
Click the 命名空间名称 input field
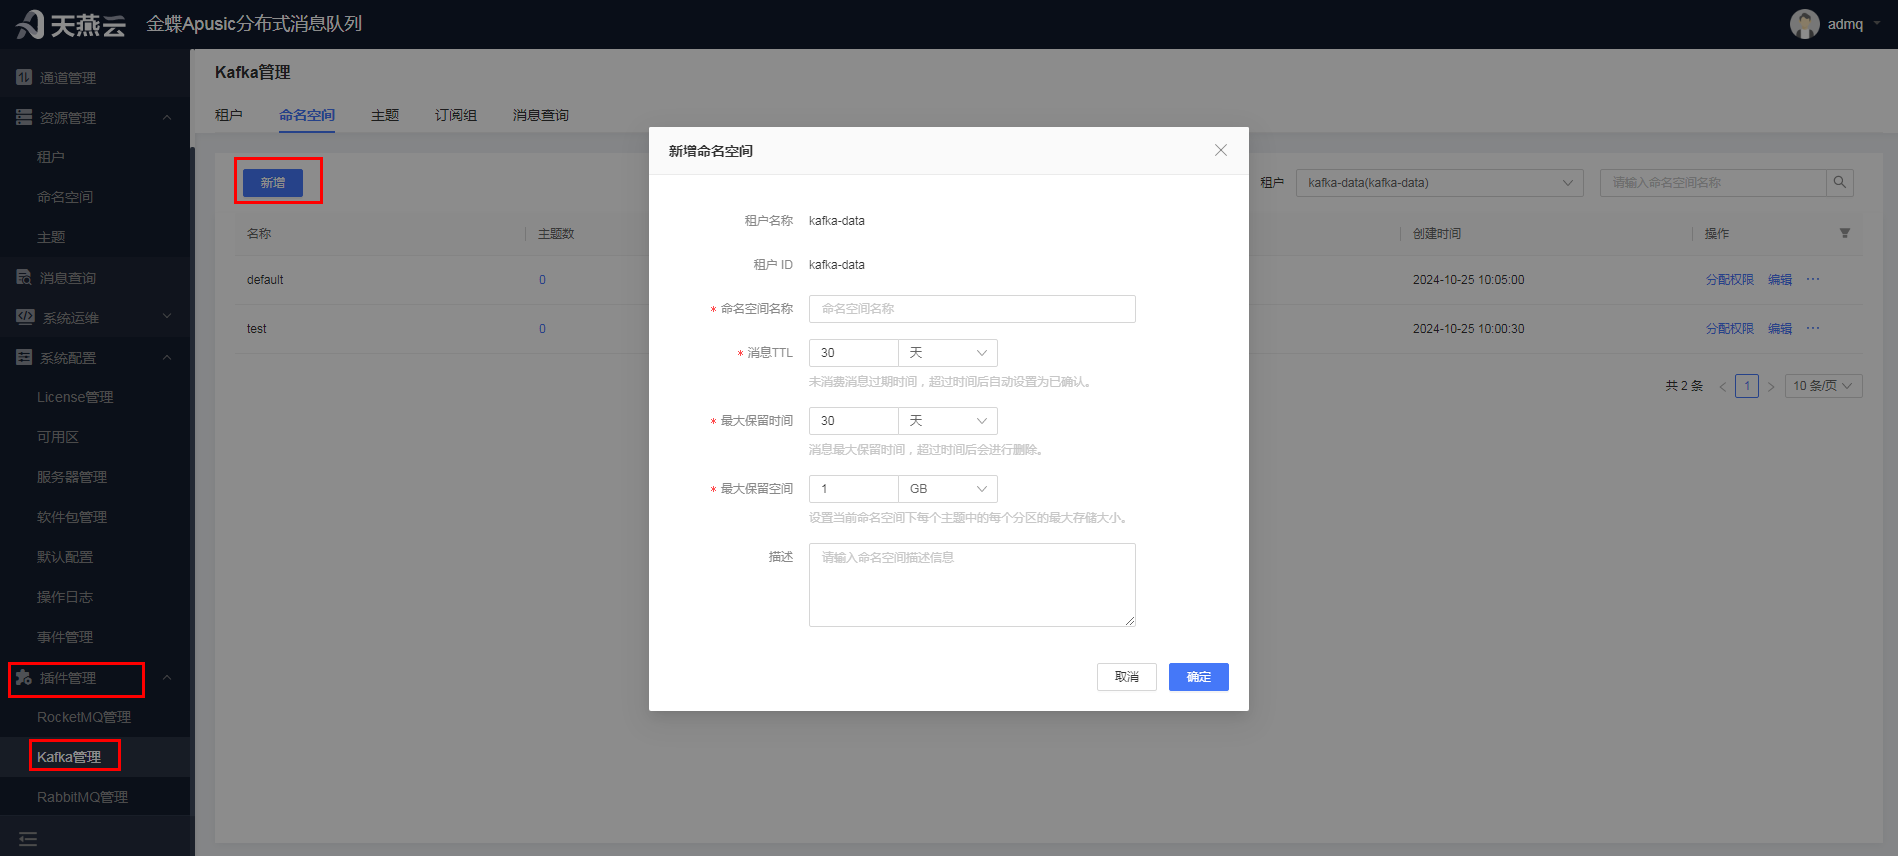(972, 308)
